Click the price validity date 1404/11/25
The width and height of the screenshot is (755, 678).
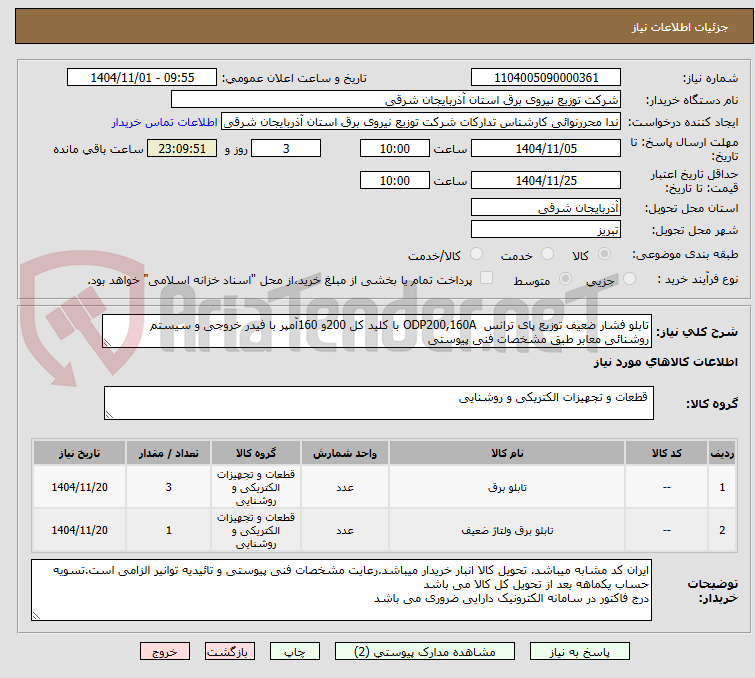tap(546, 180)
